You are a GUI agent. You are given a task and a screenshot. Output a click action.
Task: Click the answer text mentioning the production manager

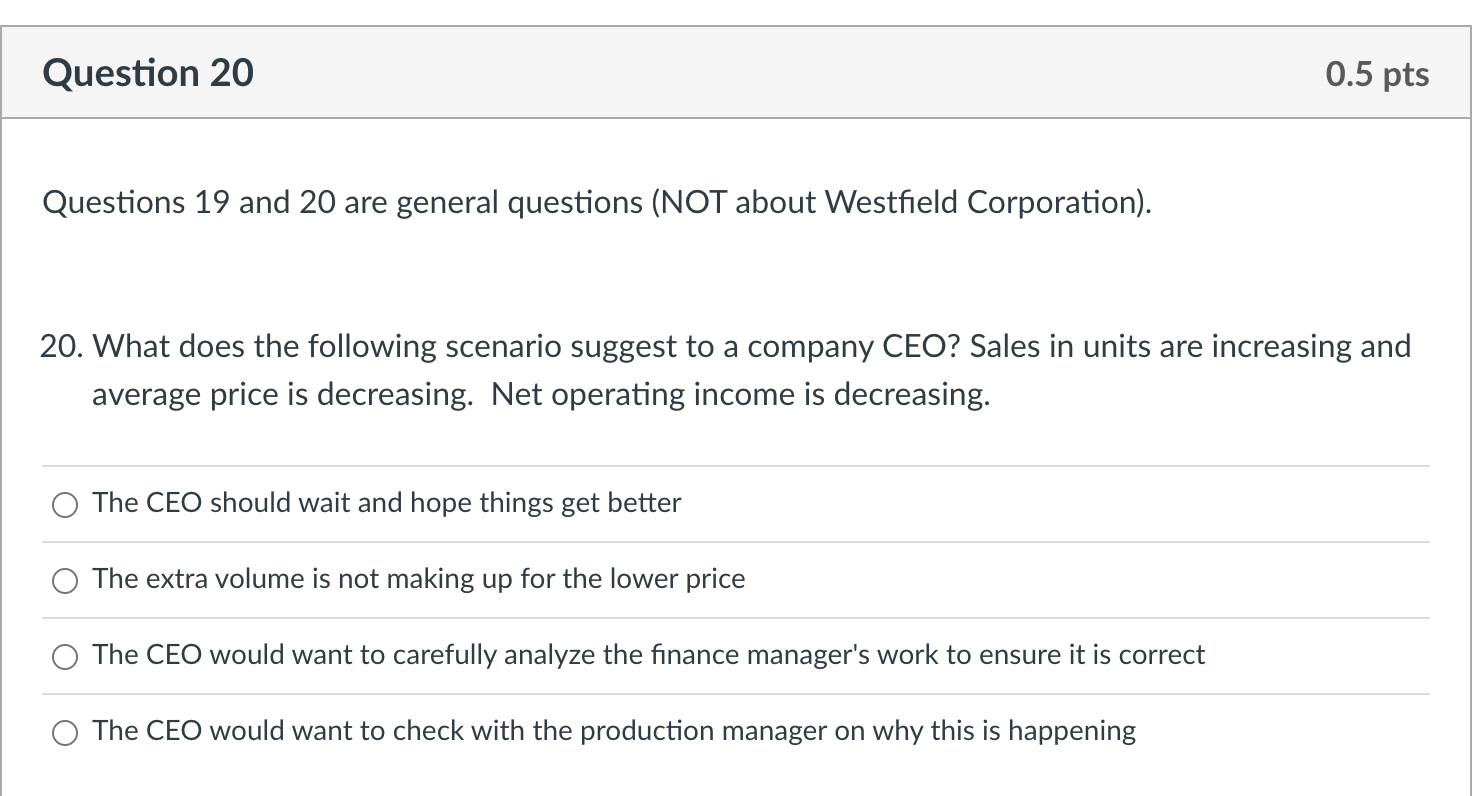(x=614, y=731)
